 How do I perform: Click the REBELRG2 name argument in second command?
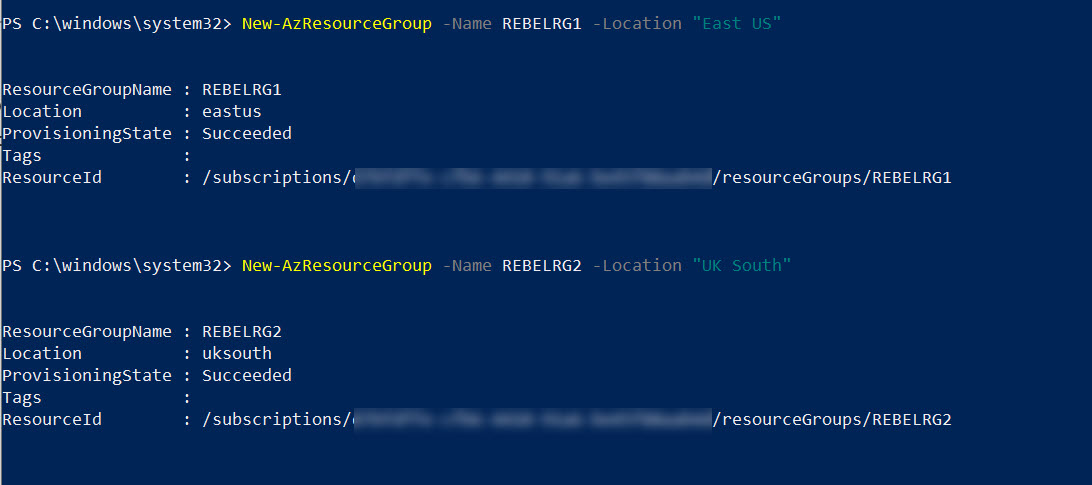[542, 265]
